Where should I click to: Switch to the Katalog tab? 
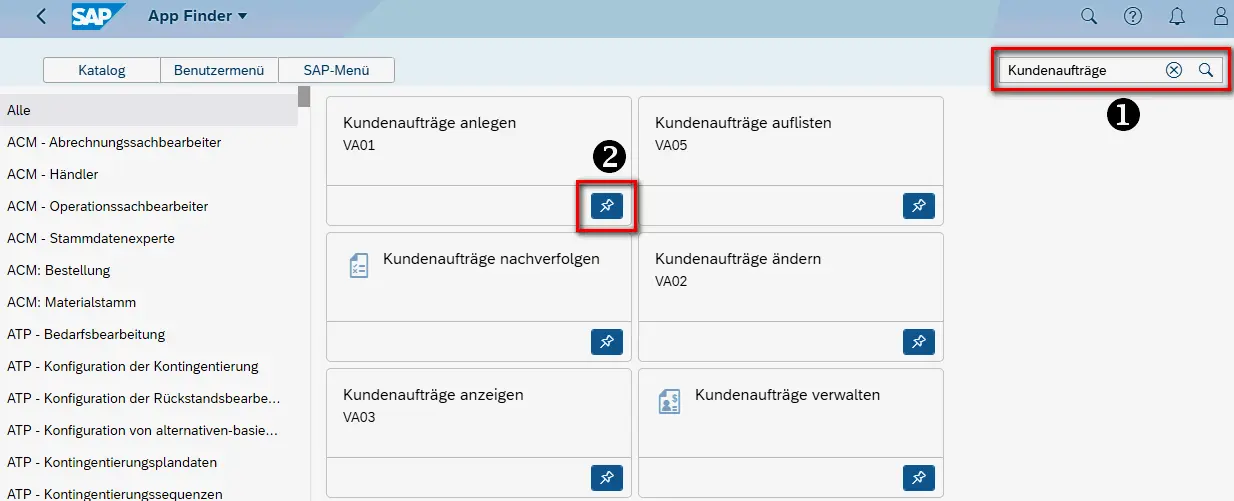[x=102, y=70]
